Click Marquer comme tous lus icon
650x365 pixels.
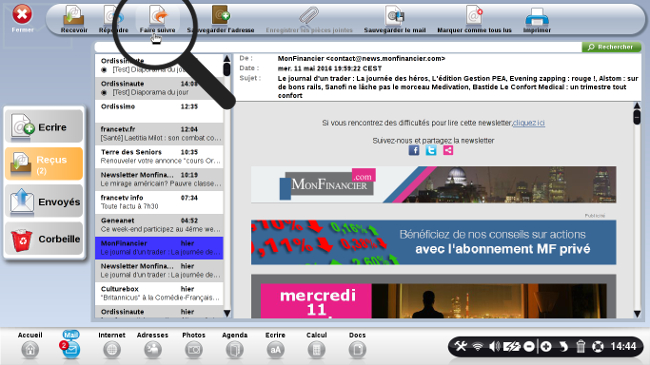pos(474,16)
